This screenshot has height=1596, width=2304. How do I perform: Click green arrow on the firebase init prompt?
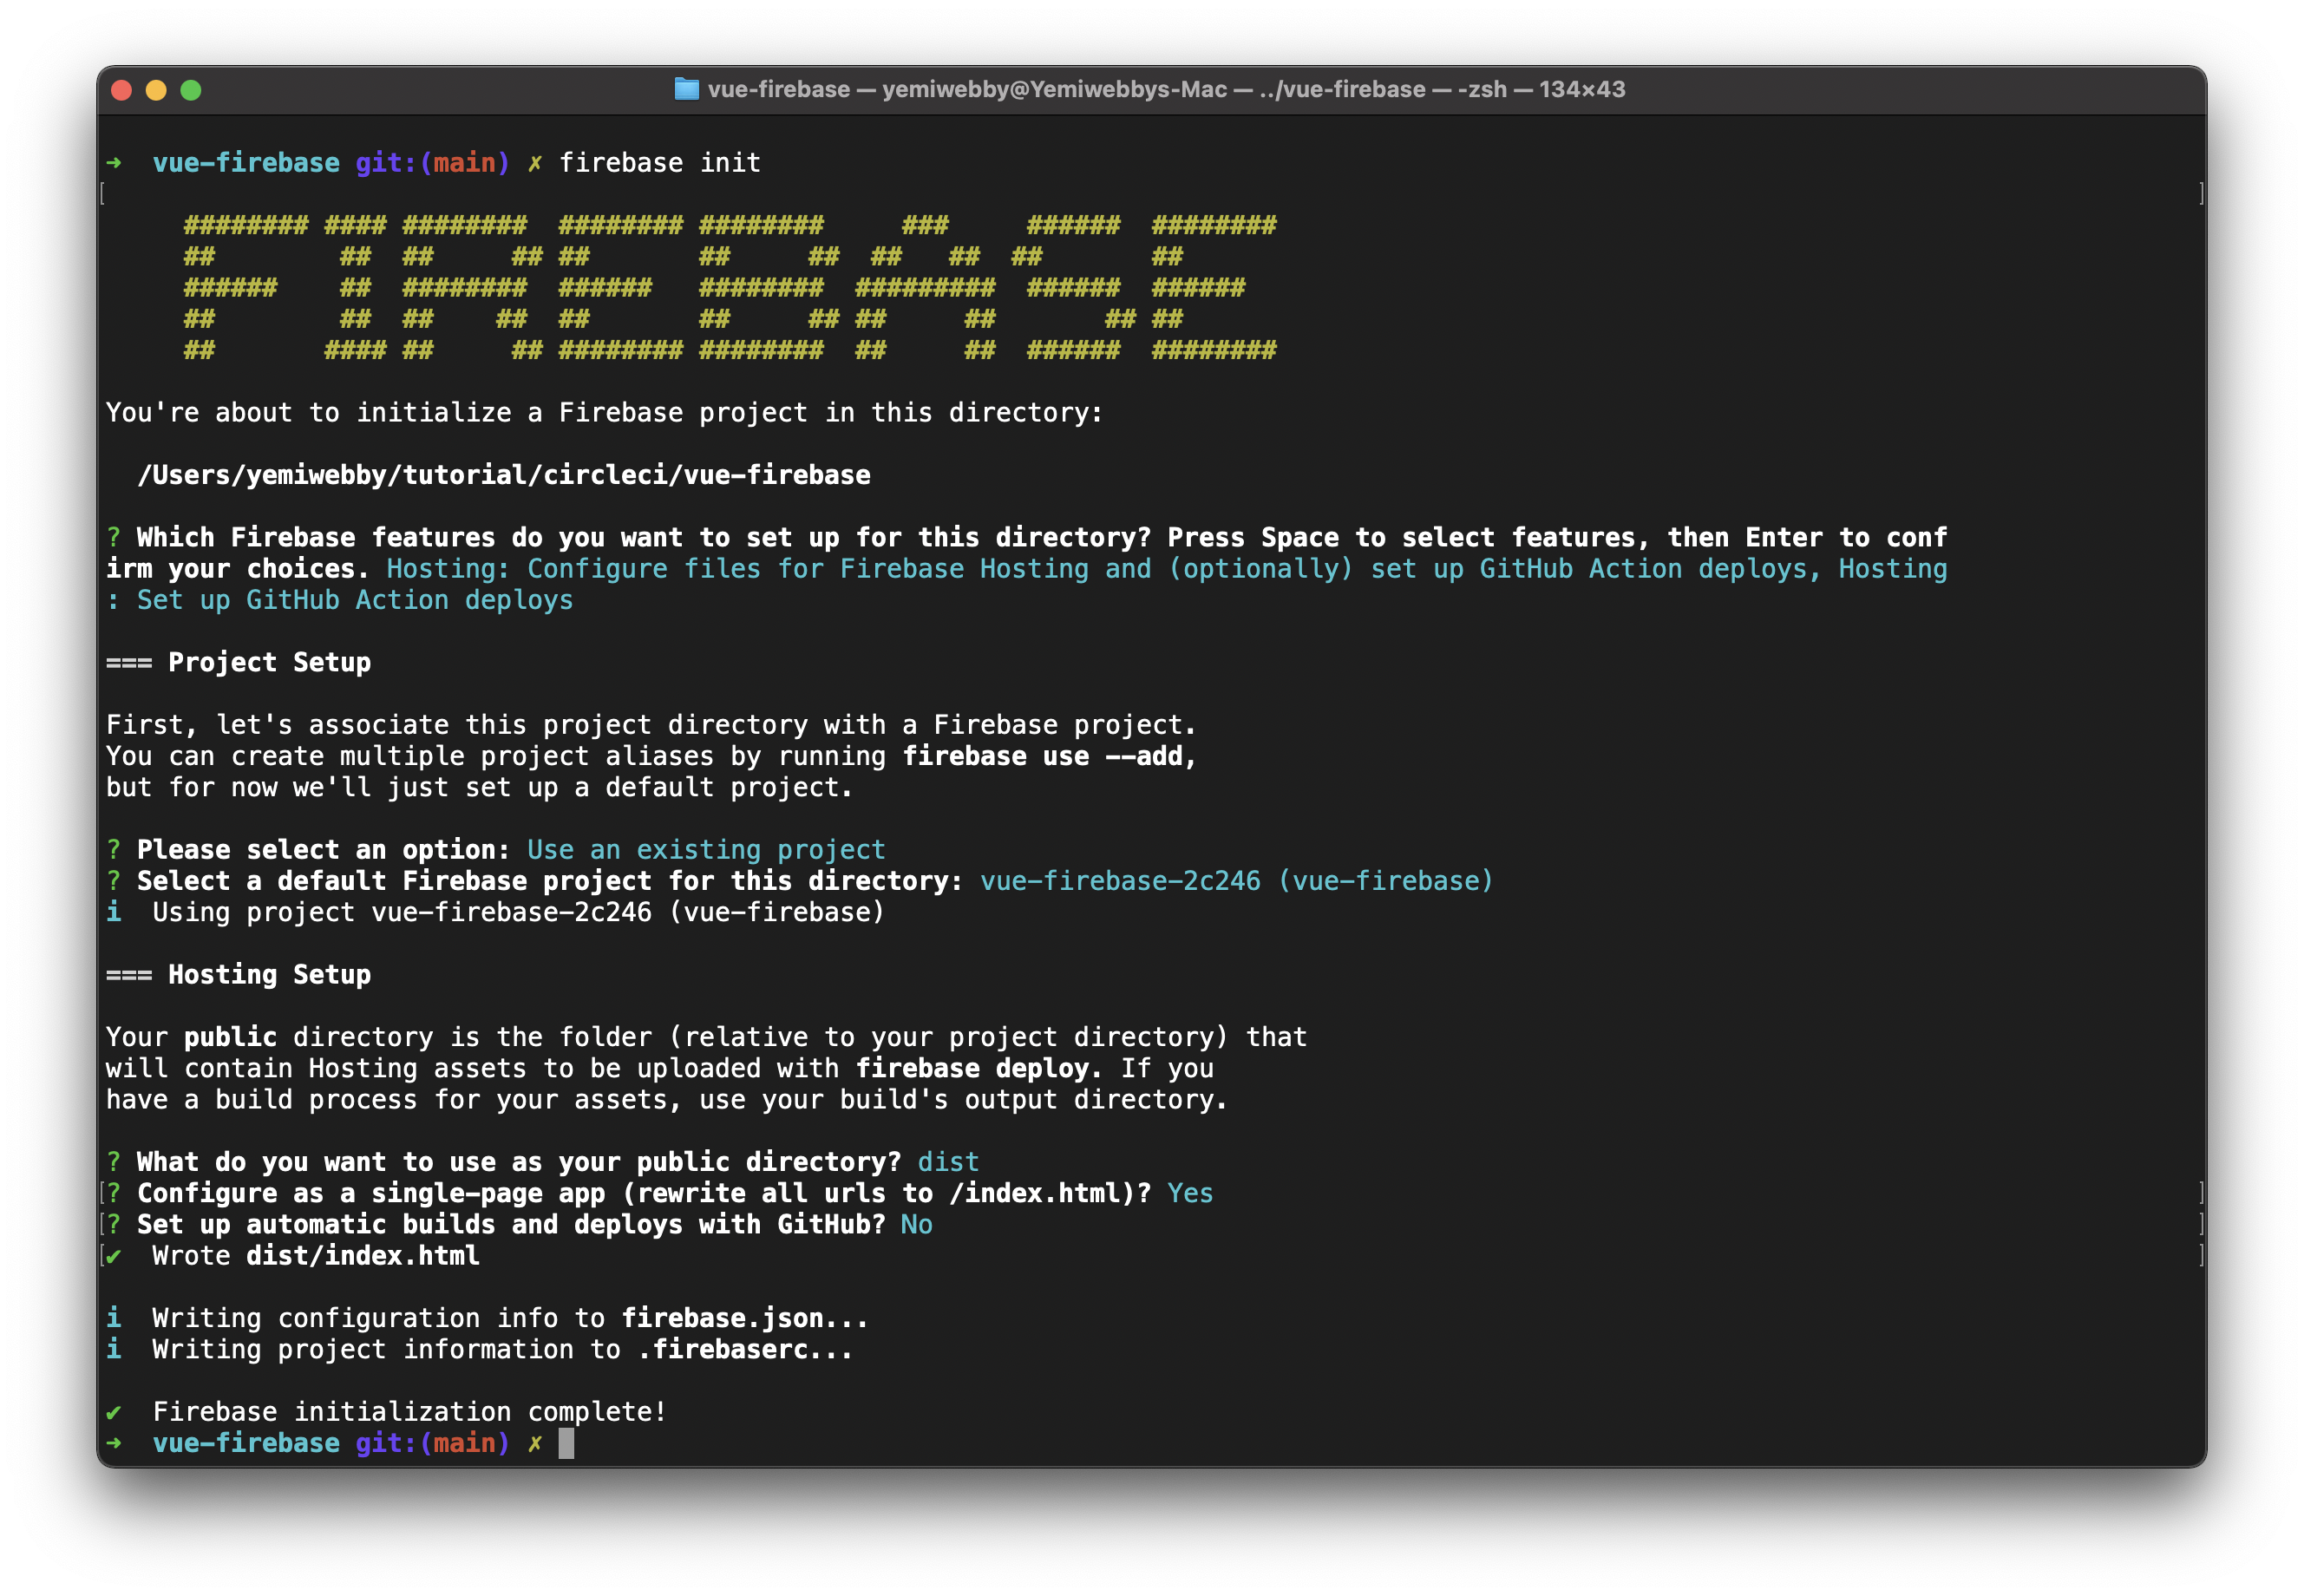(114, 162)
